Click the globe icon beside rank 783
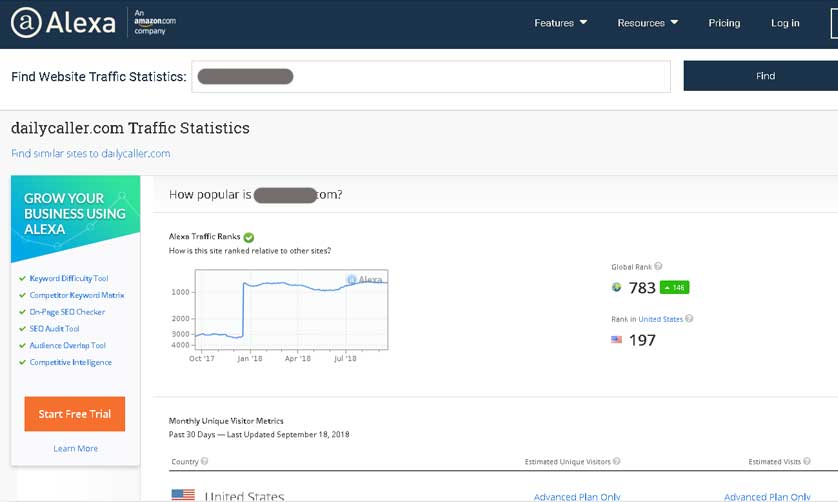838x502 pixels. click(616, 288)
